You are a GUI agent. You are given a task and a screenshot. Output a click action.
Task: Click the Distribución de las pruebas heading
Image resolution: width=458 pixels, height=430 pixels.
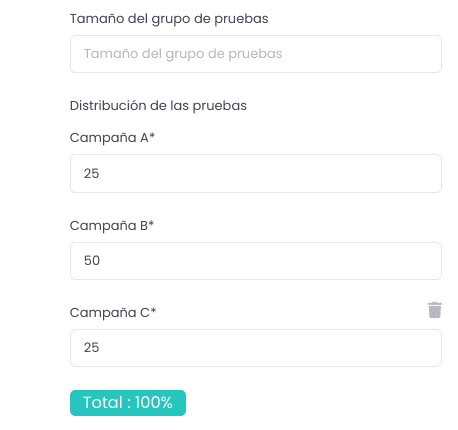pos(158,106)
